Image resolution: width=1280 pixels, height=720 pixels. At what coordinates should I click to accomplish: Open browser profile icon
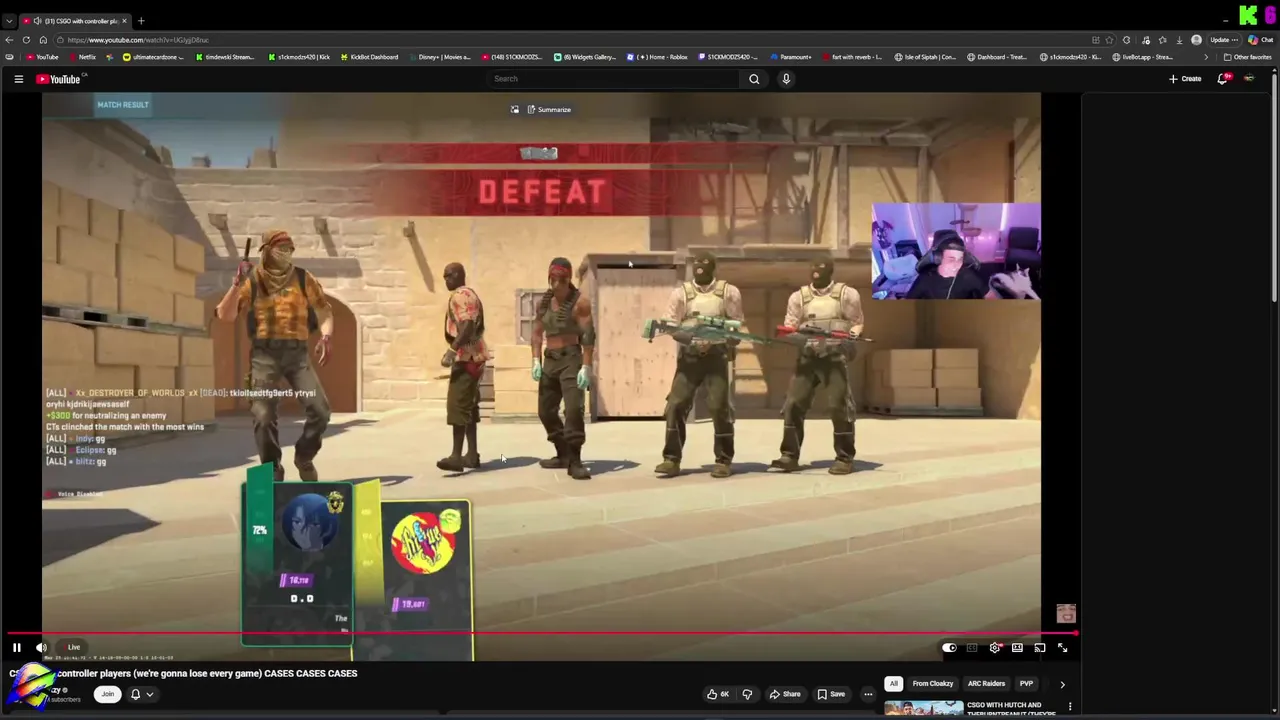1196,40
